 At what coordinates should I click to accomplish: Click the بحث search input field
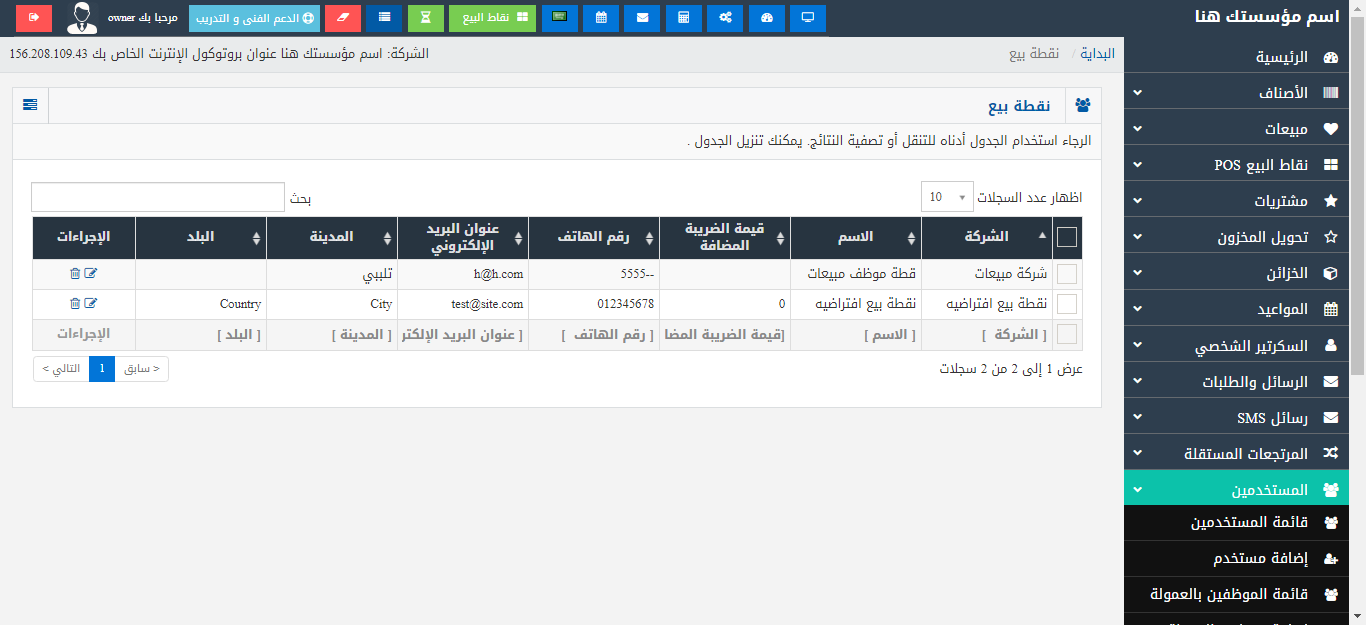[158, 197]
